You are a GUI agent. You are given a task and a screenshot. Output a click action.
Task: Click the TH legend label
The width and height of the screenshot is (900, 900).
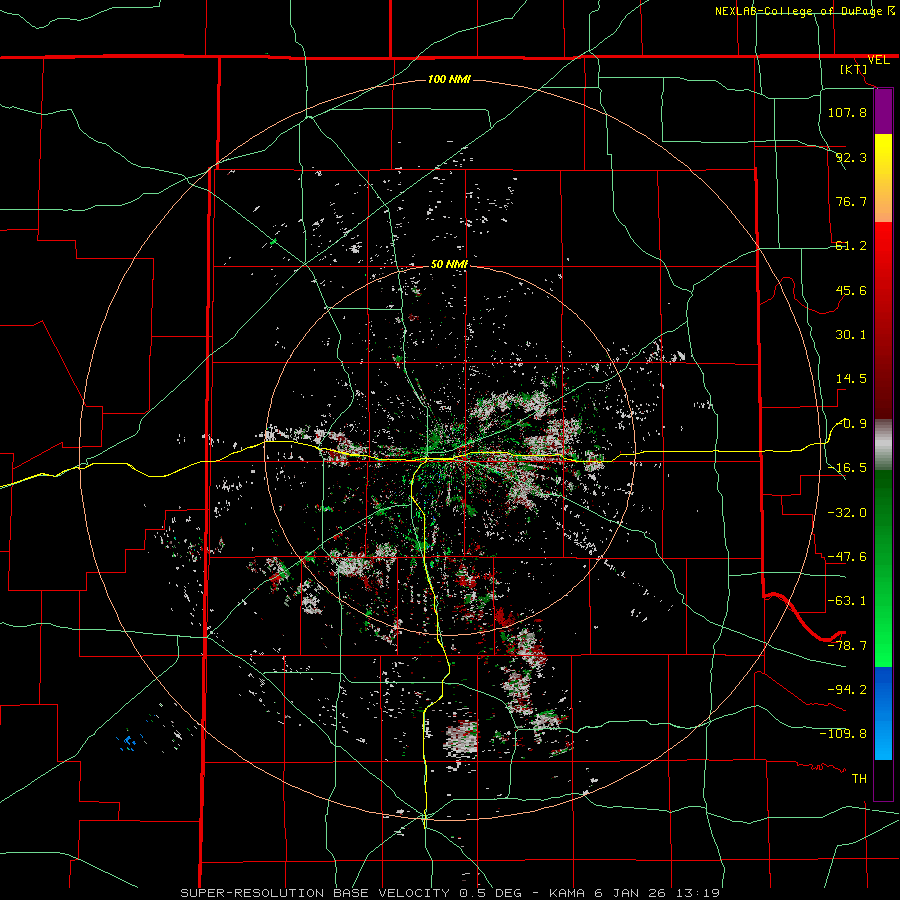pyautogui.click(x=859, y=778)
